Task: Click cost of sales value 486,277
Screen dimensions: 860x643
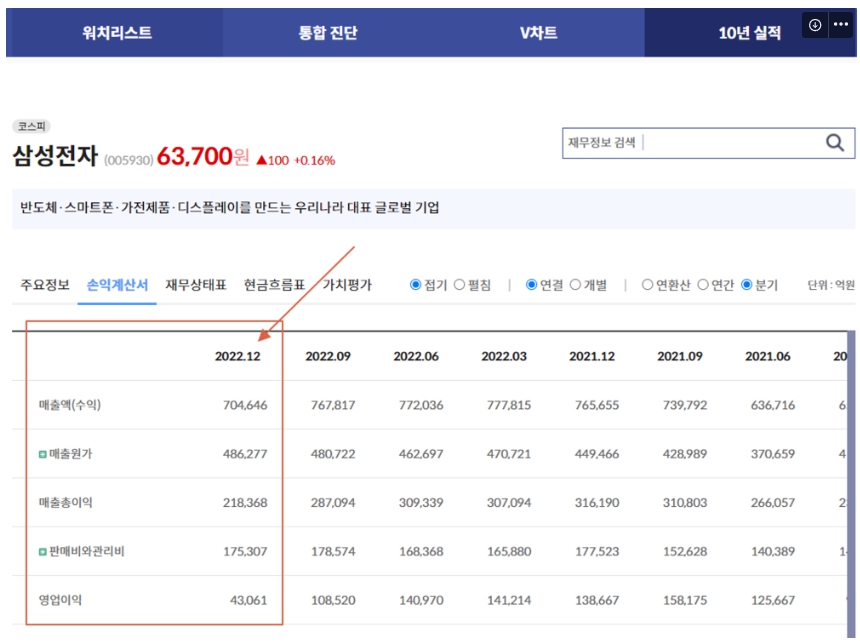Action: pyautogui.click(x=245, y=454)
